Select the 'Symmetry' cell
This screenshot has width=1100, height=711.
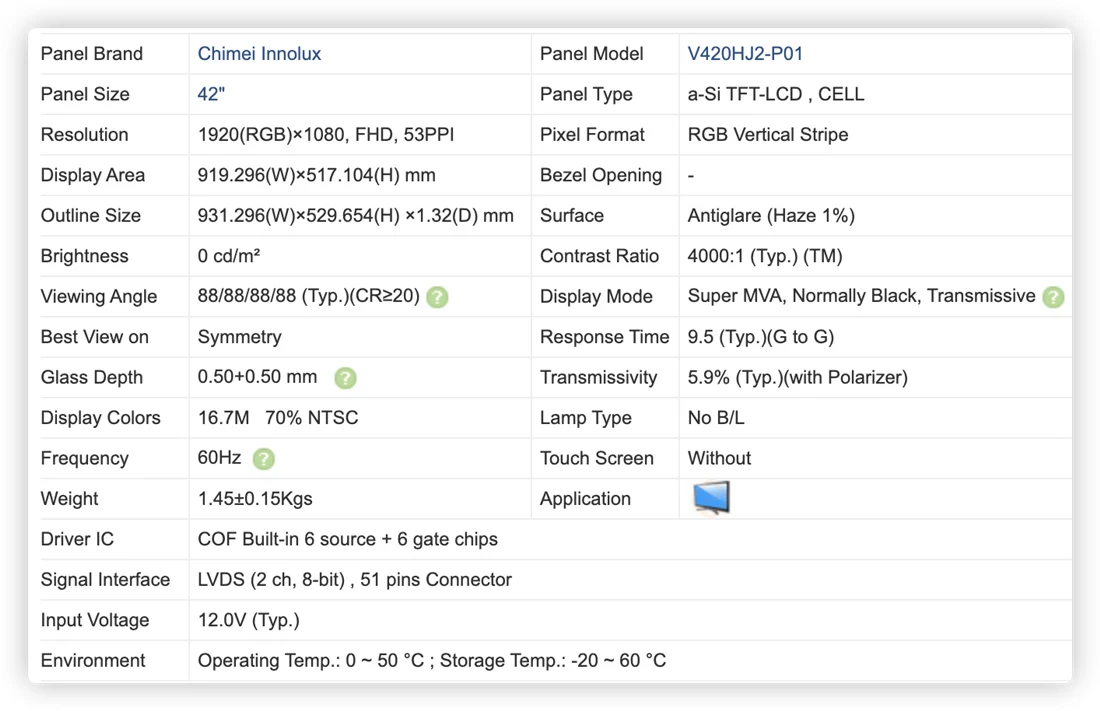pos(239,337)
